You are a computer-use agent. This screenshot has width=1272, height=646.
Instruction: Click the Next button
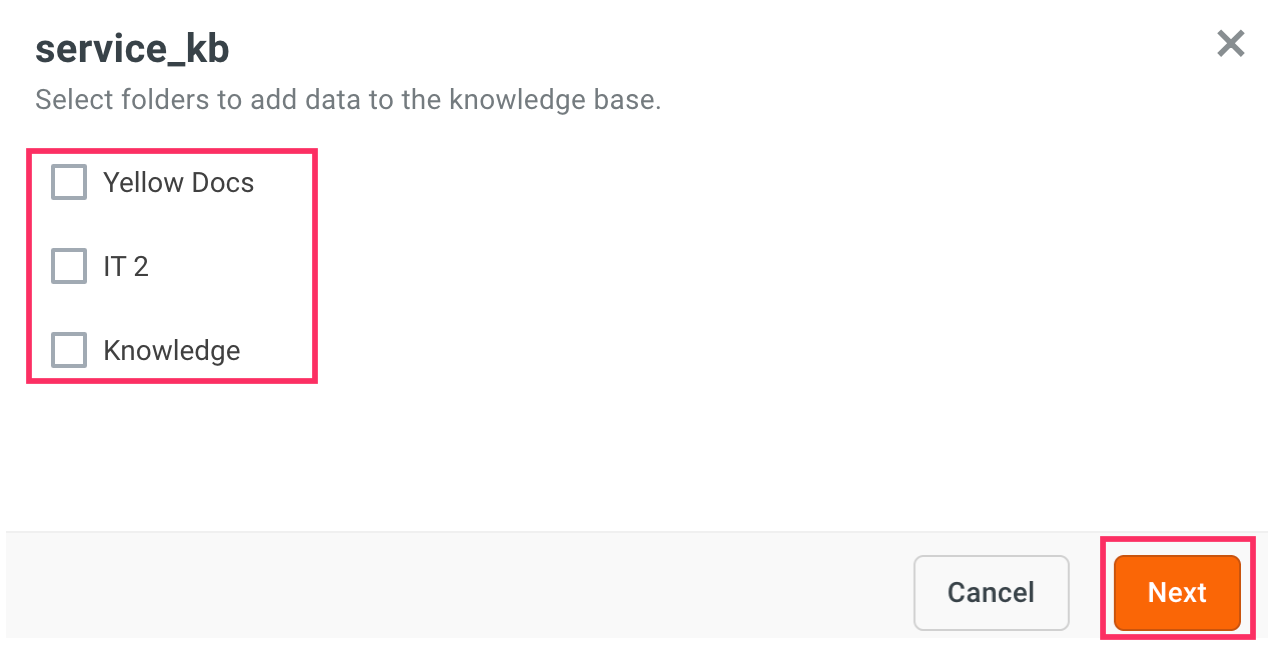[x=1177, y=593]
